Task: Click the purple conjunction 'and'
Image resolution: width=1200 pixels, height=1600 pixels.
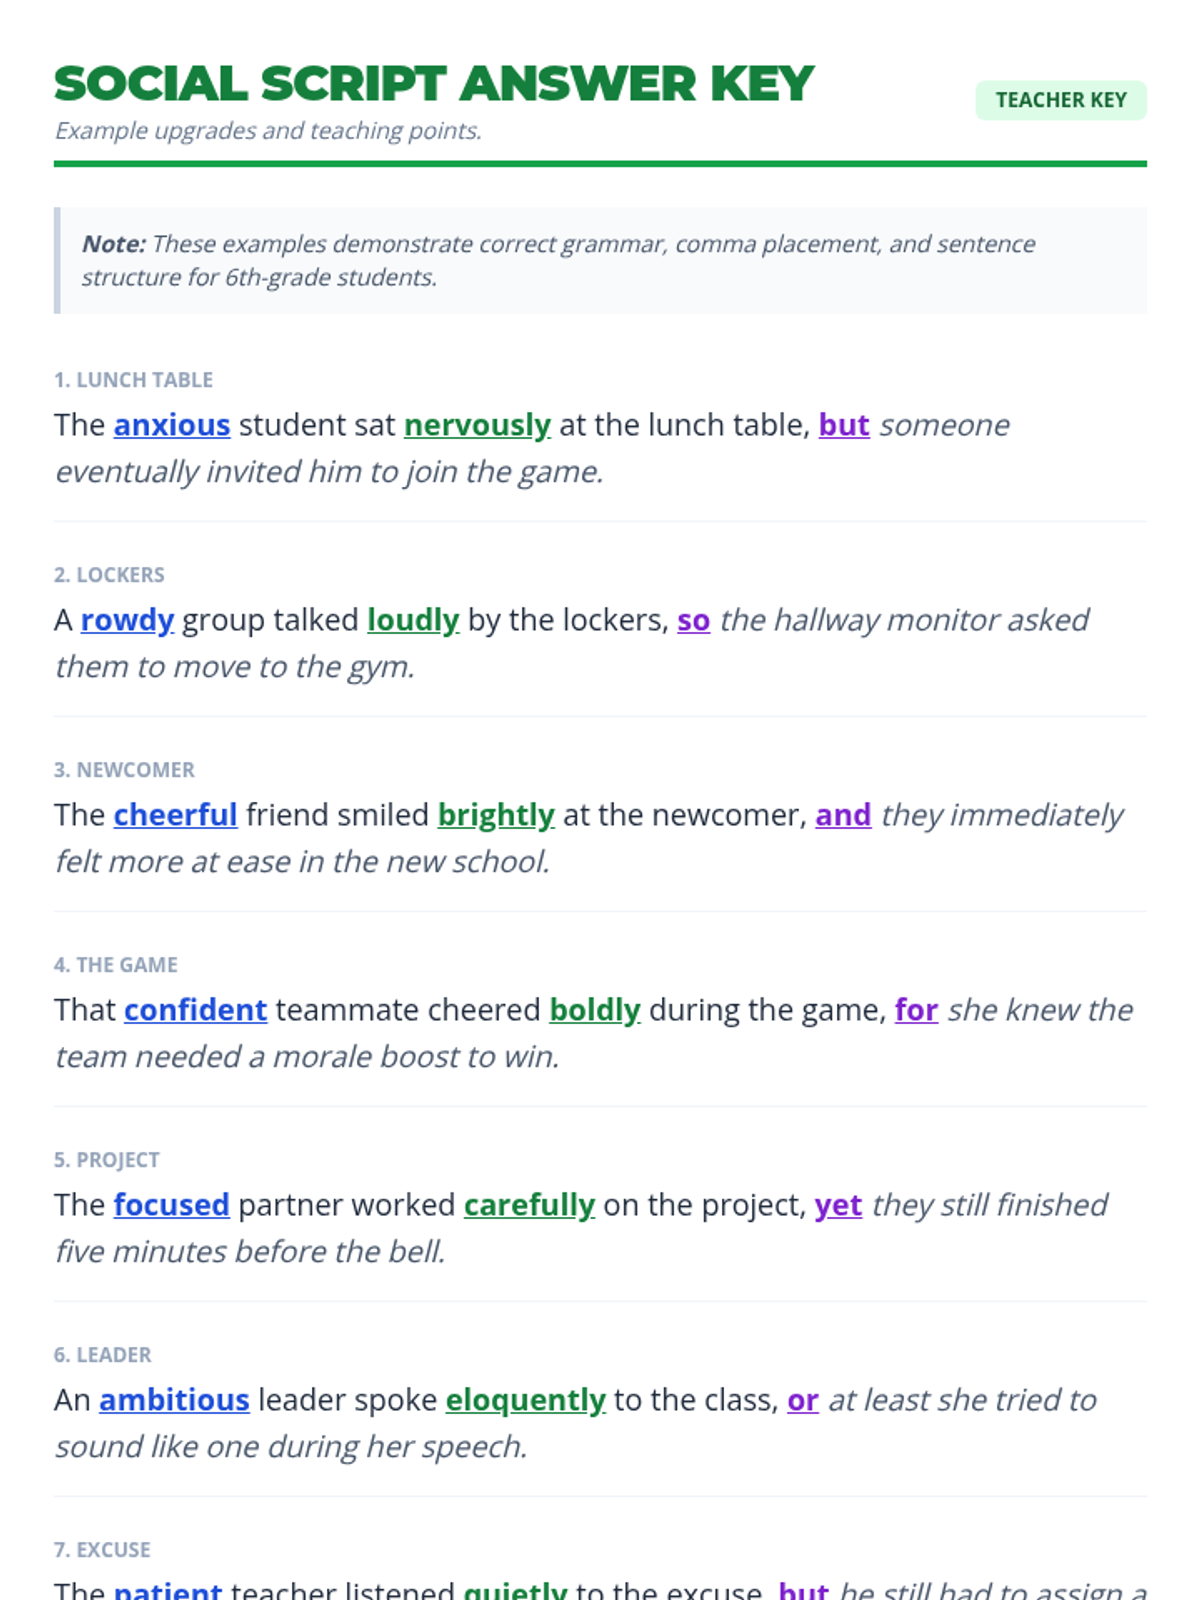Action: (x=843, y=815)
